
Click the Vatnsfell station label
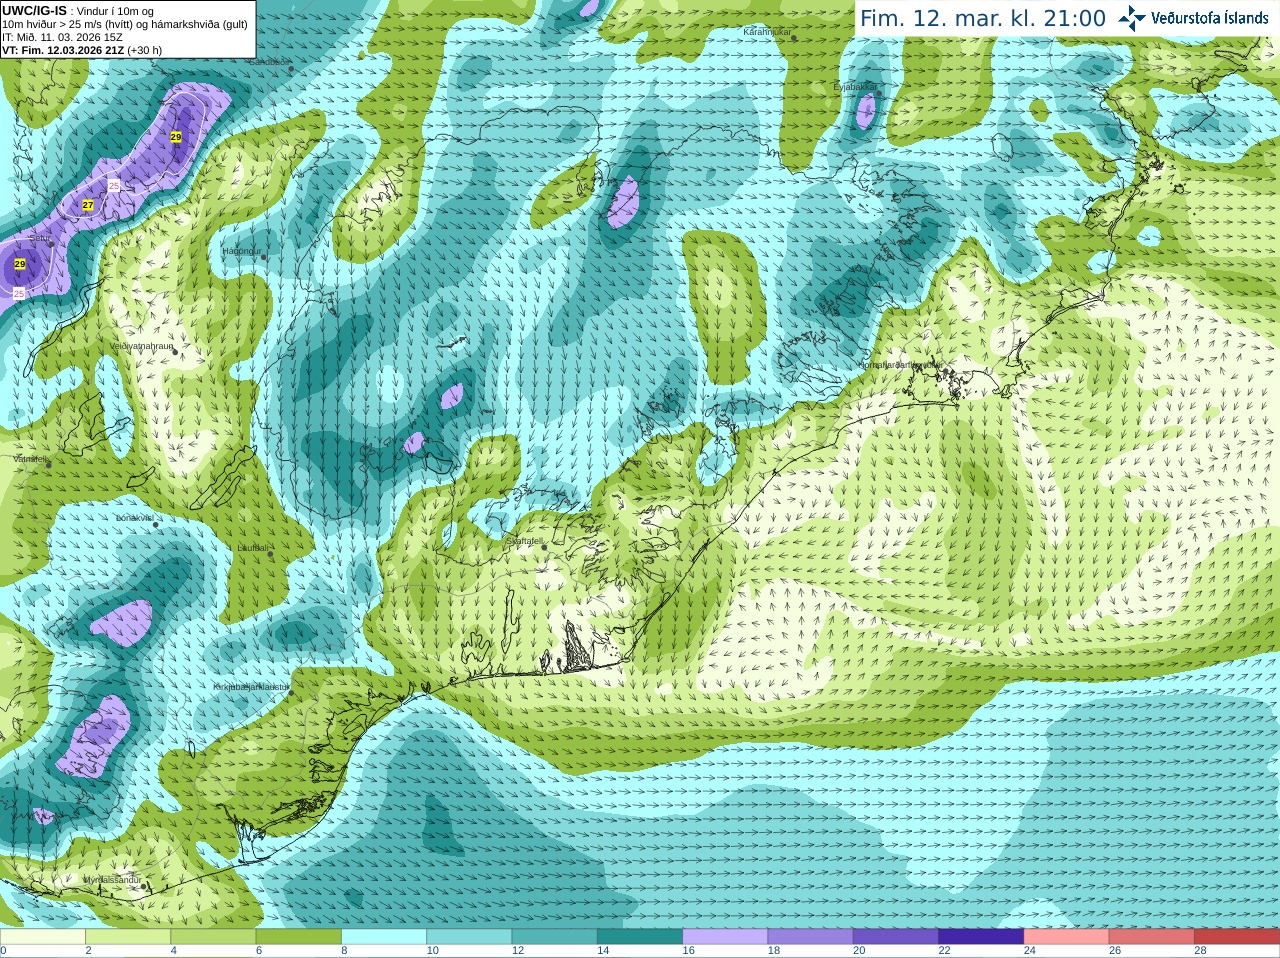(31, 459)
